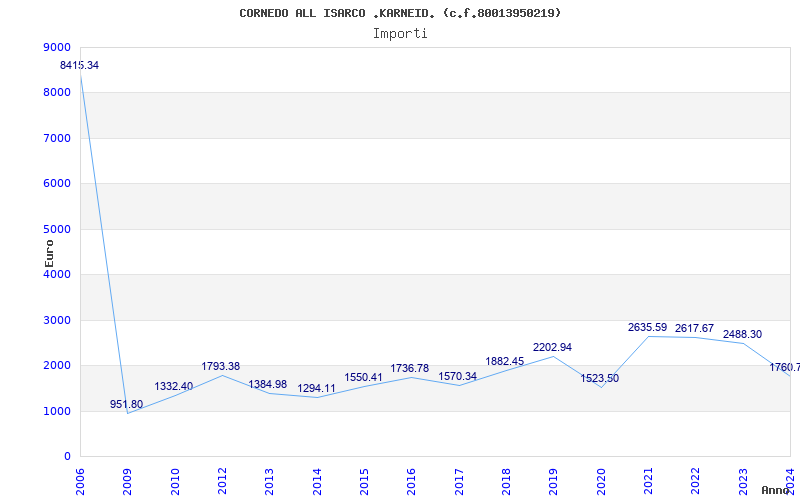This screenshot has height=500, width=800.
Task: Select the 5000 y-axis tick label
Action: pyautogui.click(x=57, y=229)
